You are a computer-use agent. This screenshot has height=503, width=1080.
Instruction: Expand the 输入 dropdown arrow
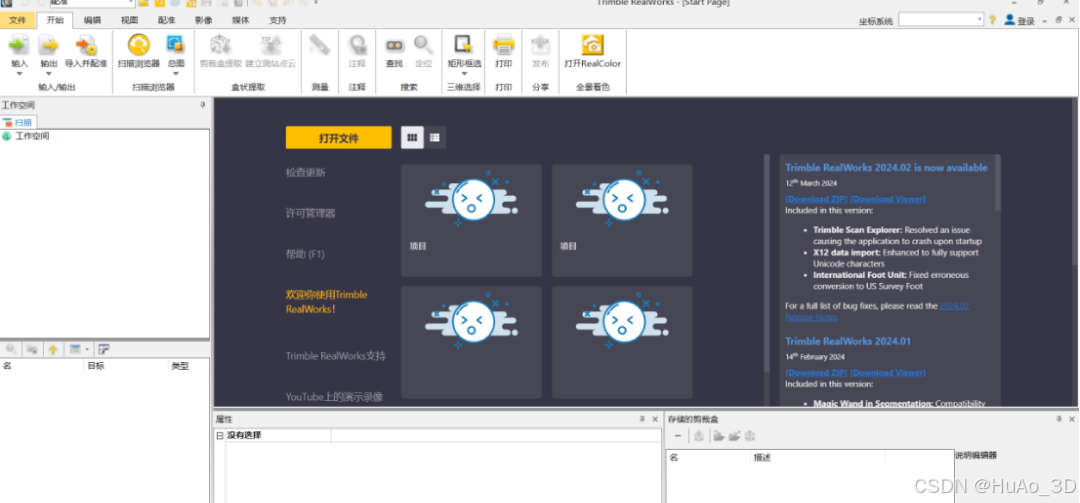coord(19,73)
